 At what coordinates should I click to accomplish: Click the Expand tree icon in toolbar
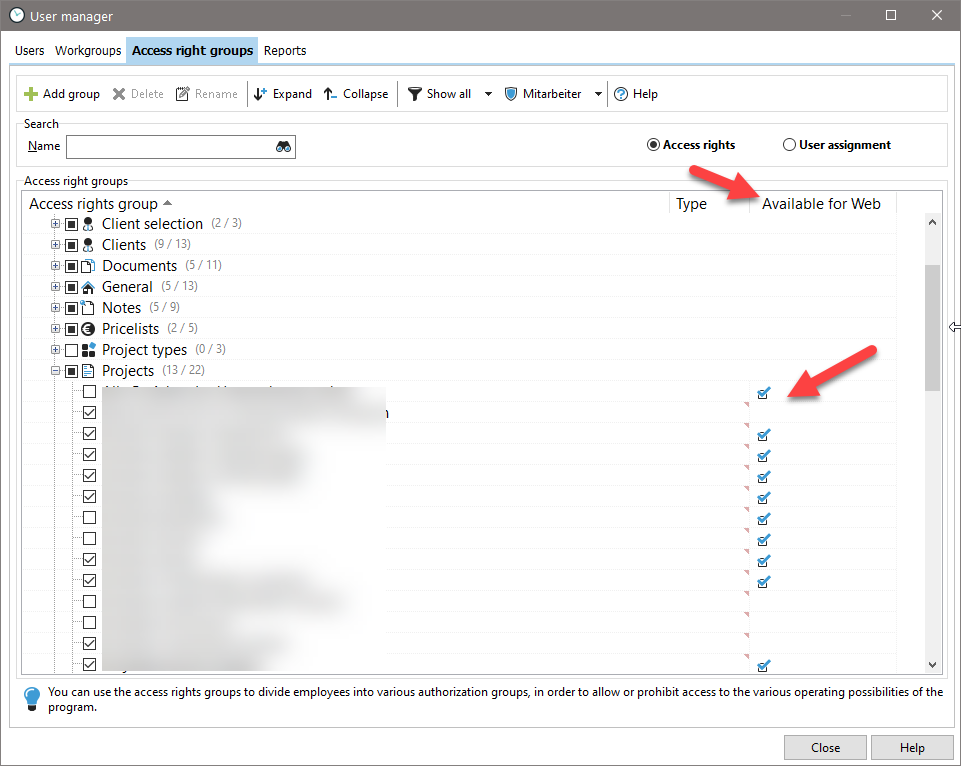(x=261, y=94)
